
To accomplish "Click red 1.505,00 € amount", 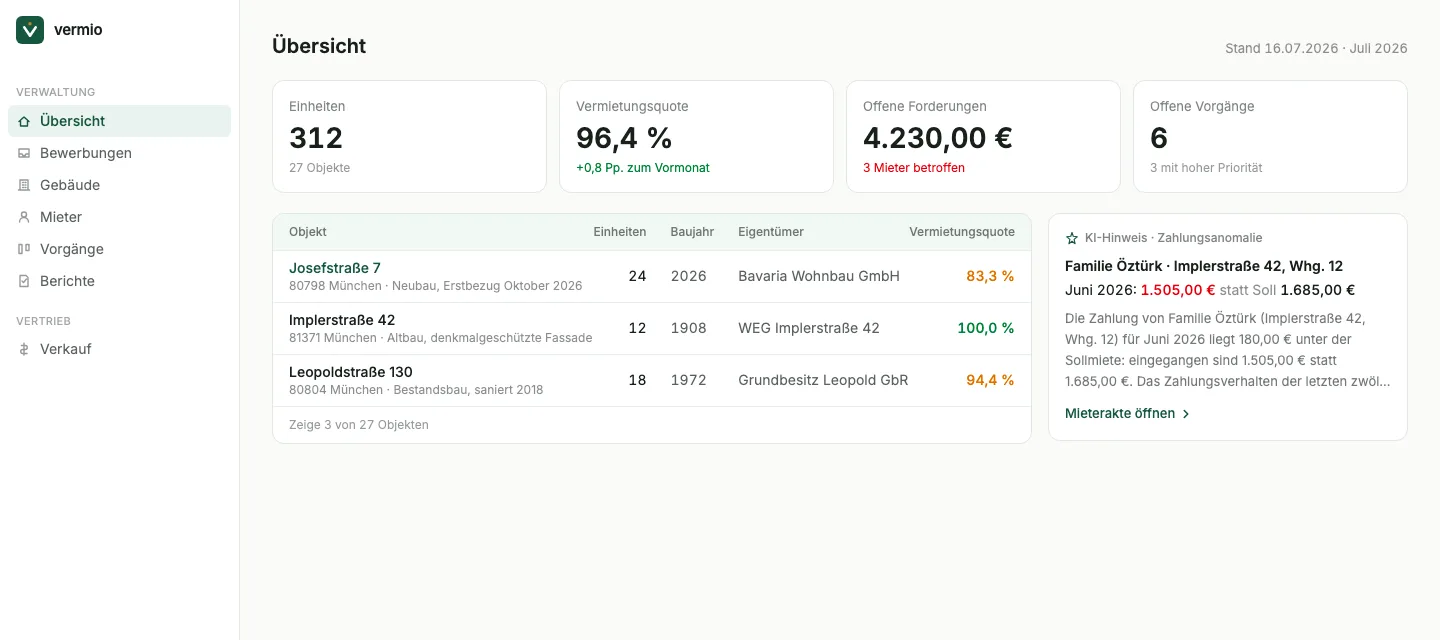I will (x=1178, y=290).
